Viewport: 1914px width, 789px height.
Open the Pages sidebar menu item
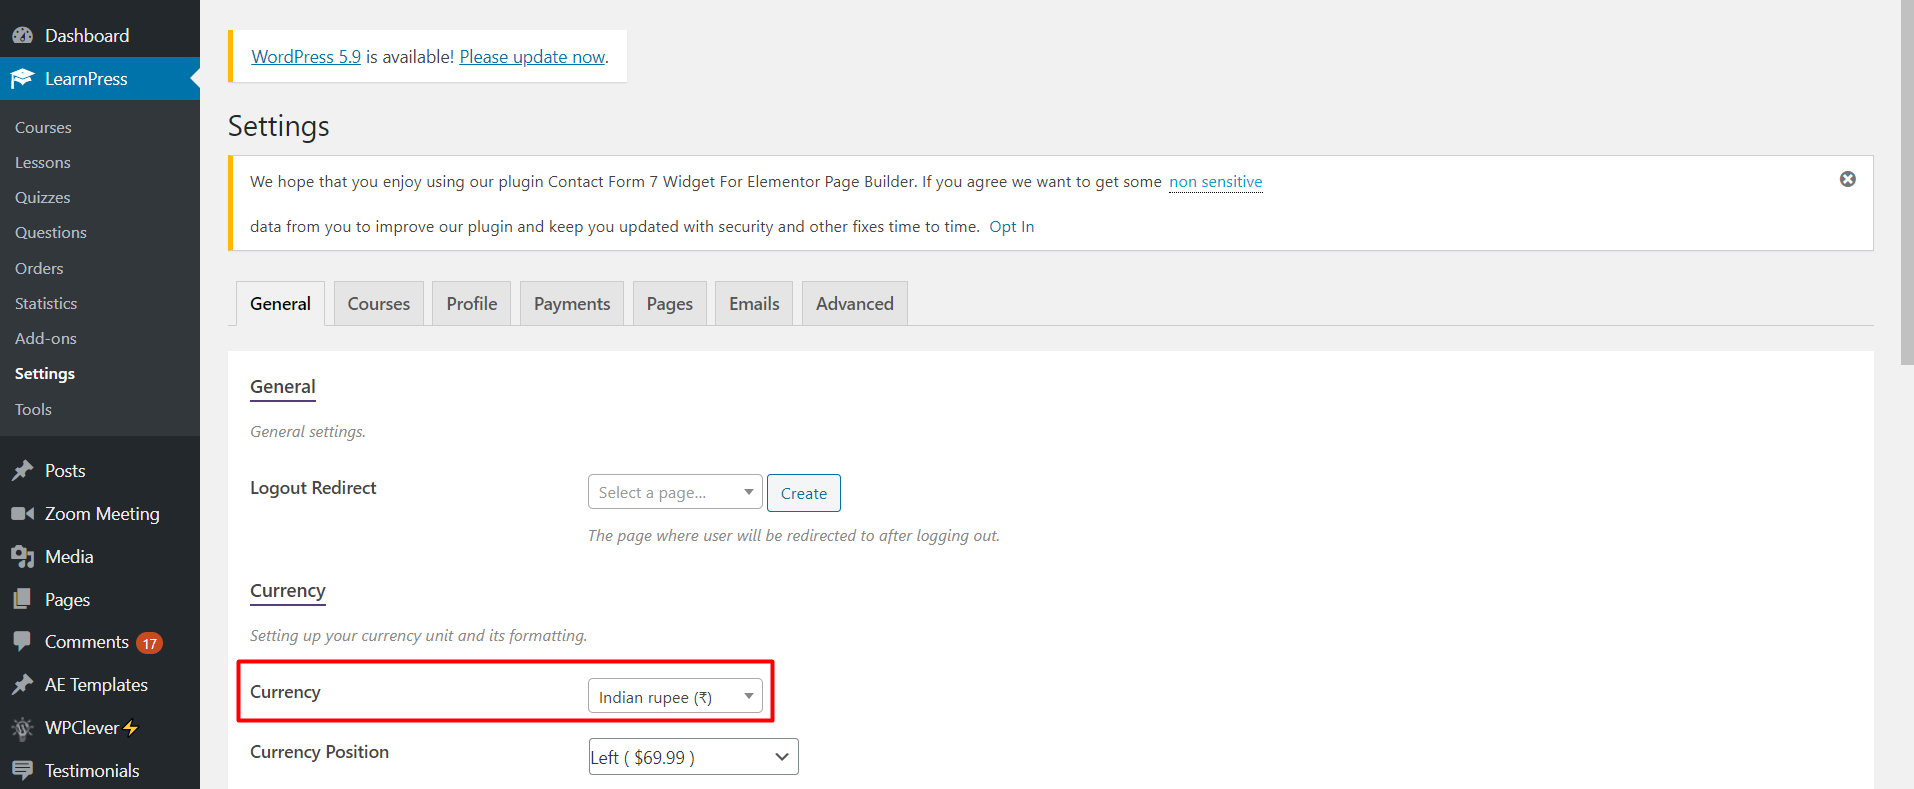100,600
